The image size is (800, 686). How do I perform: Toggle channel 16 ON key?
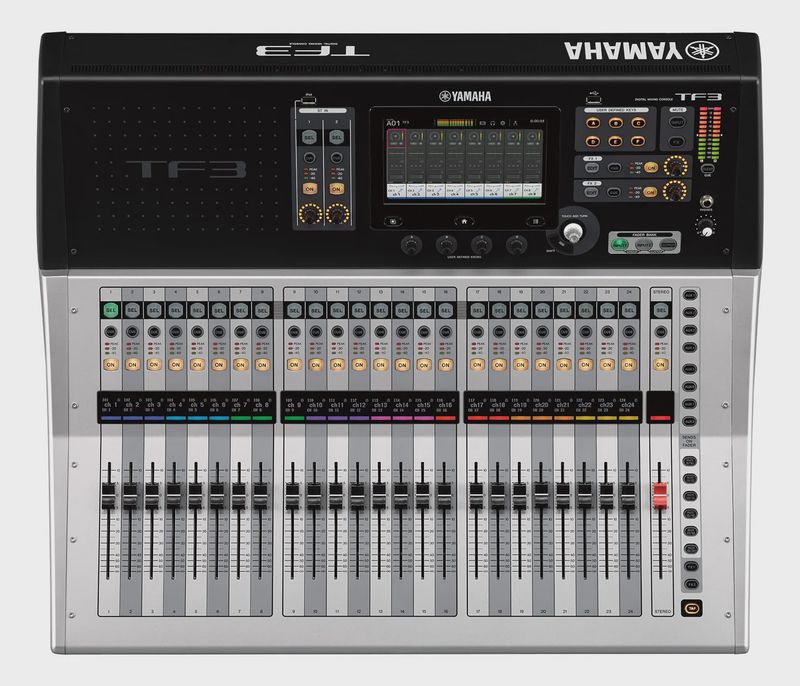point(445,365)
